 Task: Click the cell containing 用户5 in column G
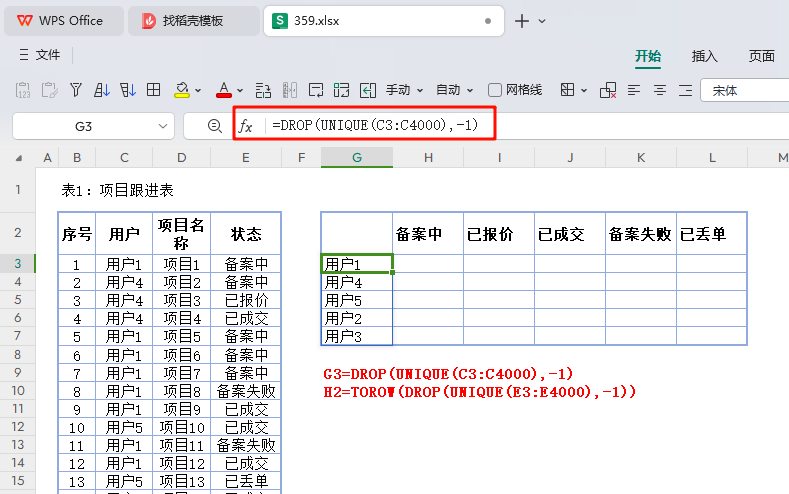pos(357,300)
